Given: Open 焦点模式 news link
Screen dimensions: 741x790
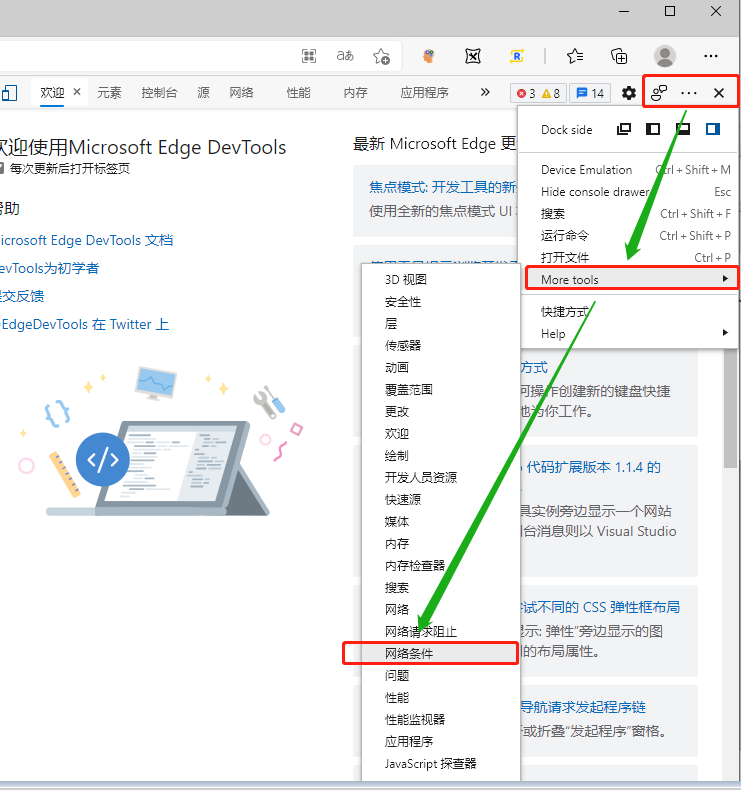Looking at the screenshot, I should [x=443, y=187].
